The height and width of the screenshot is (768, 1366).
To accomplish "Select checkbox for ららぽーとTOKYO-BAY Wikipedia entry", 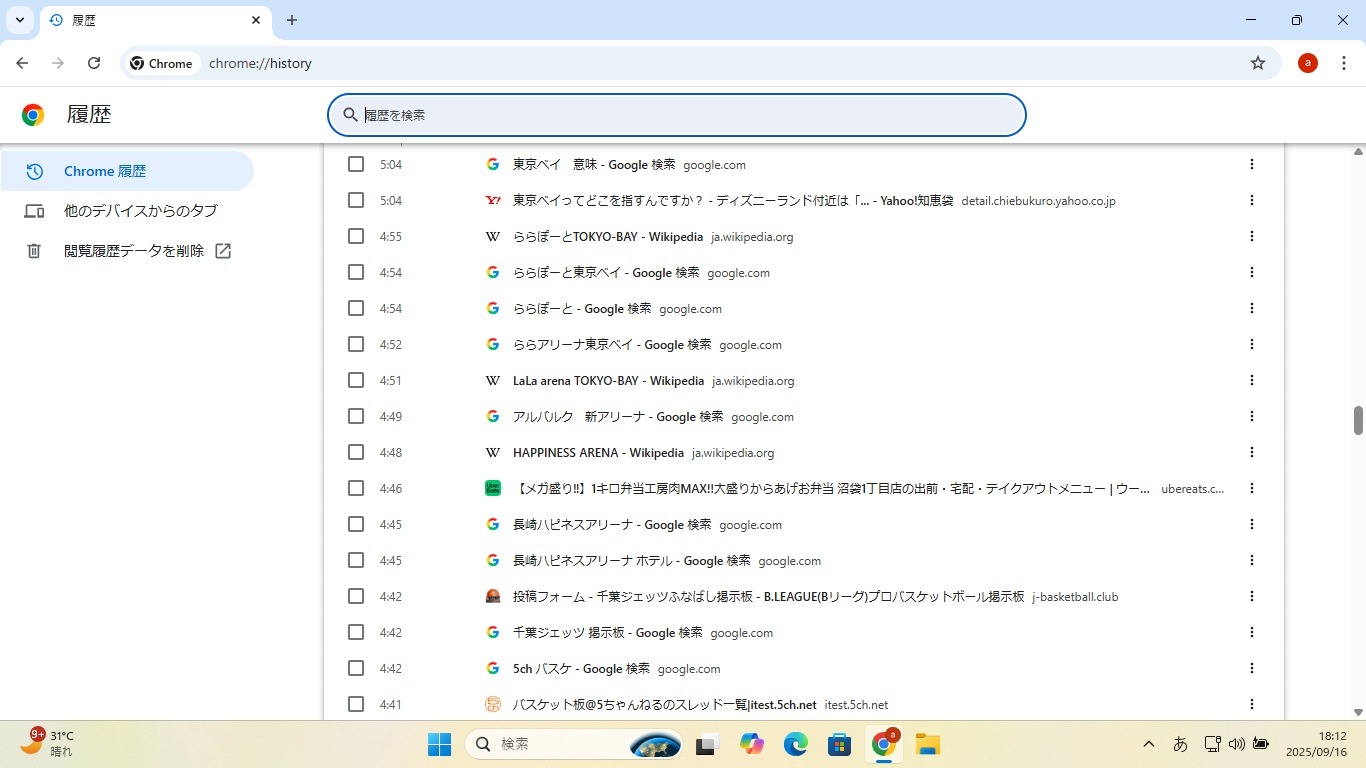I will pyautogui.click(x=356, y=236).
